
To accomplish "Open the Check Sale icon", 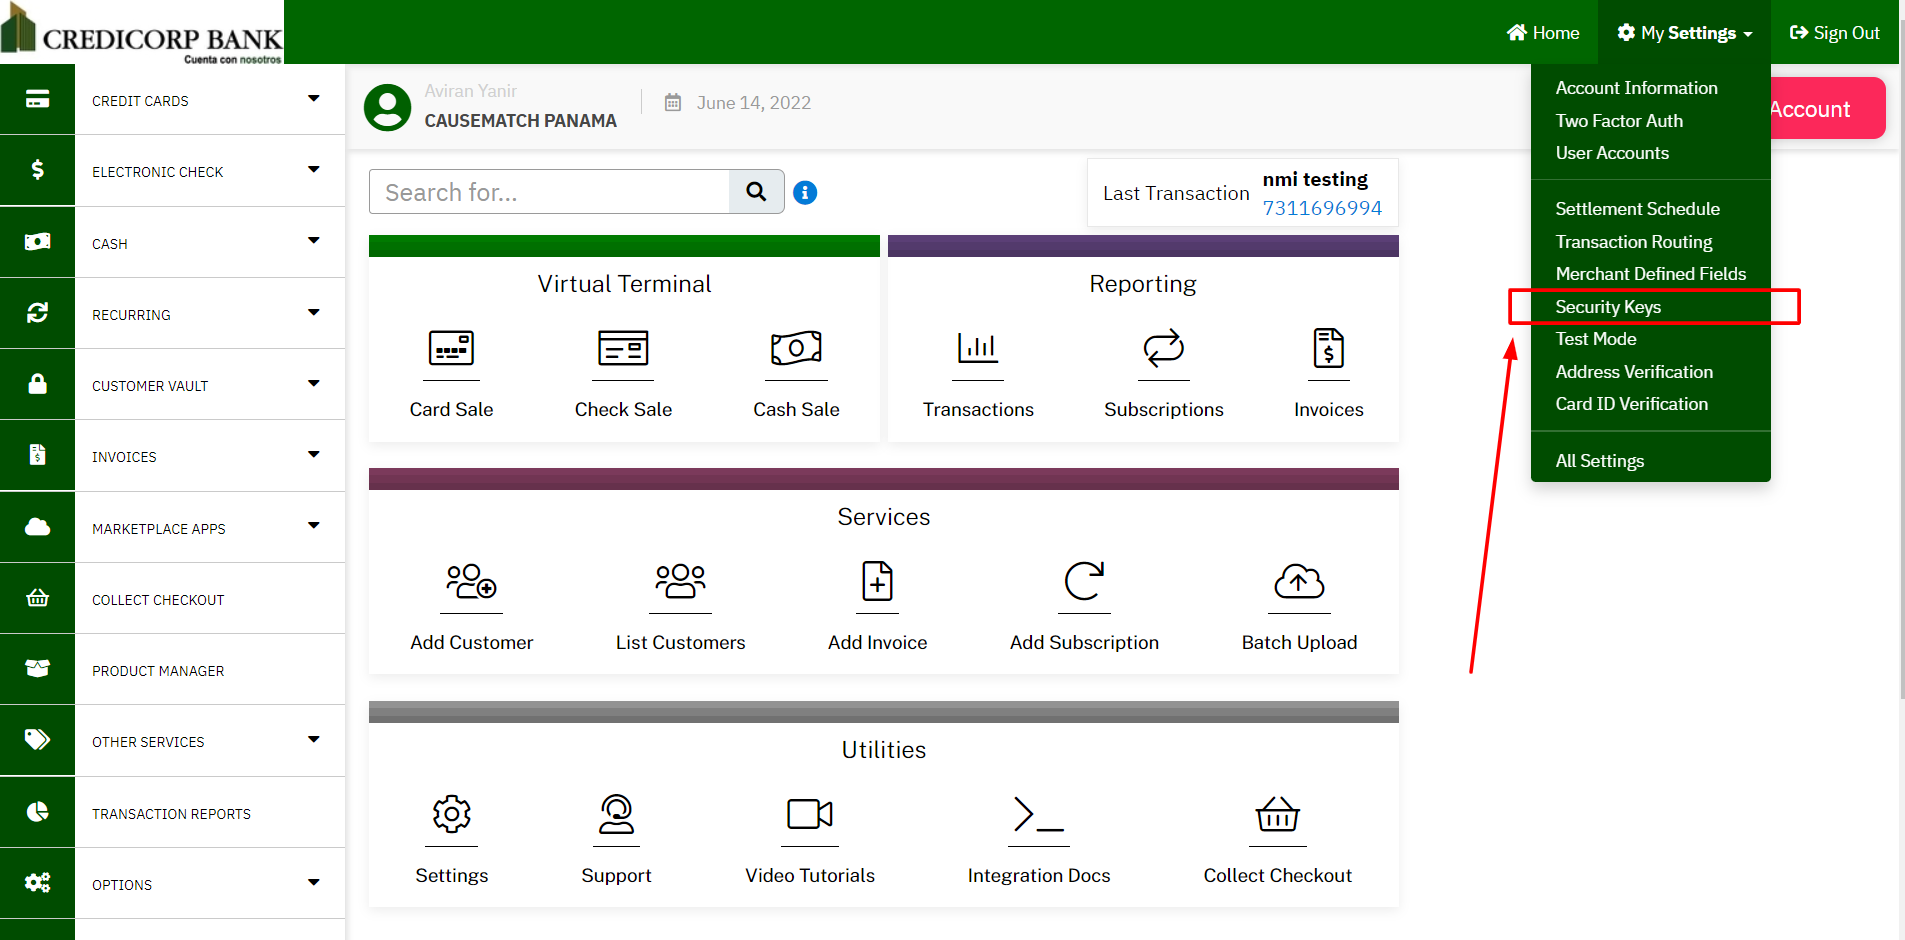I will point(623,348).
